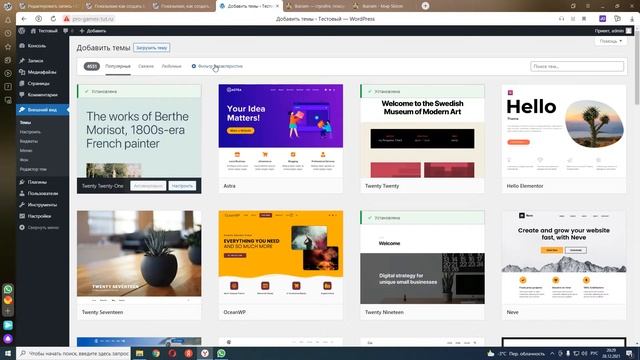The height and width of the screenshot is (360, 640).
Task: Open the Темы submenu item
Action: [x=25, y=122]
